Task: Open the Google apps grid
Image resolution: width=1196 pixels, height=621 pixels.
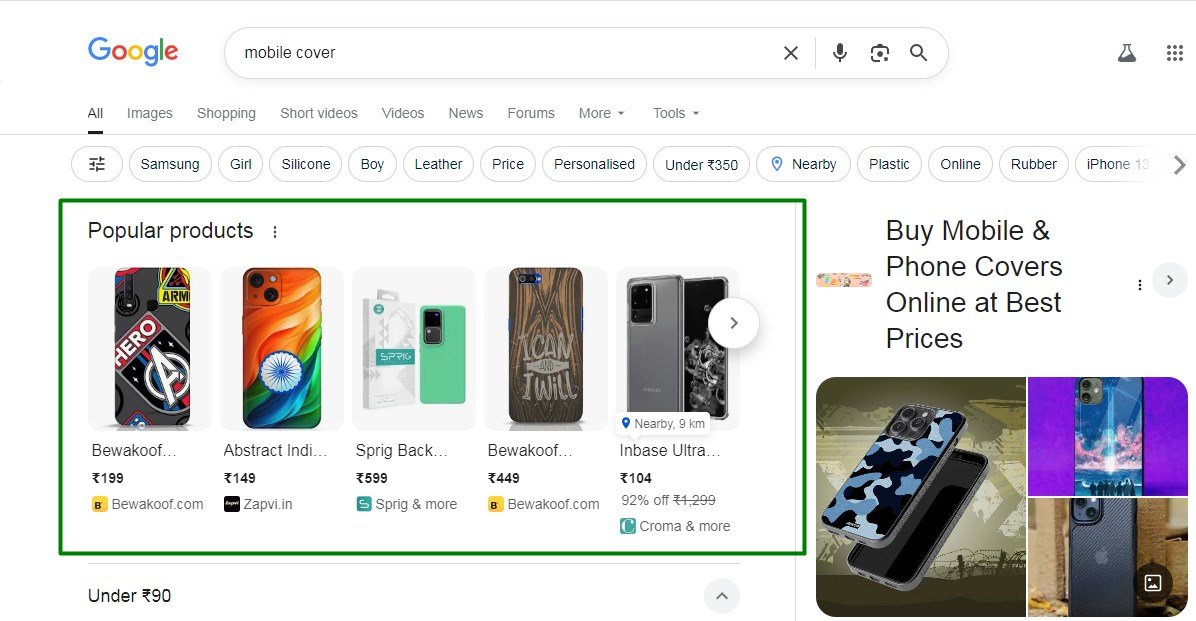Action: tap(1175, 53)
